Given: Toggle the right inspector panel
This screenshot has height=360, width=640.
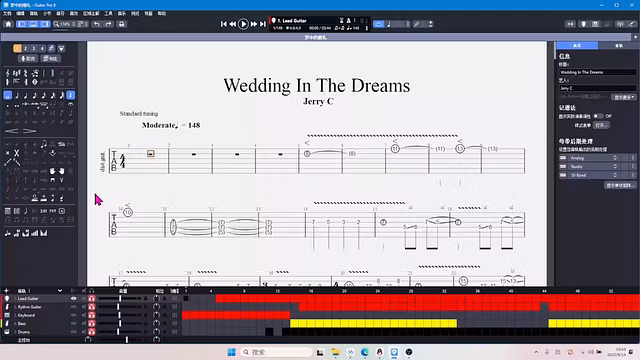Looking at the screenshot, I should click(x=45, y=24).
